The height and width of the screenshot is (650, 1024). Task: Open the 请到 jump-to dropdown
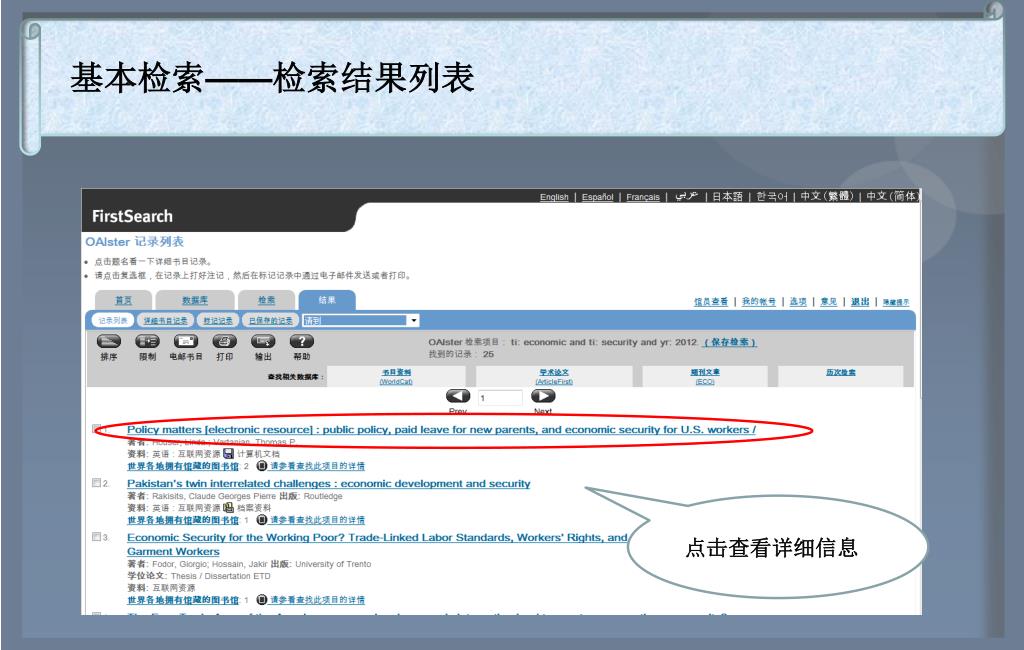click(360, 320)
